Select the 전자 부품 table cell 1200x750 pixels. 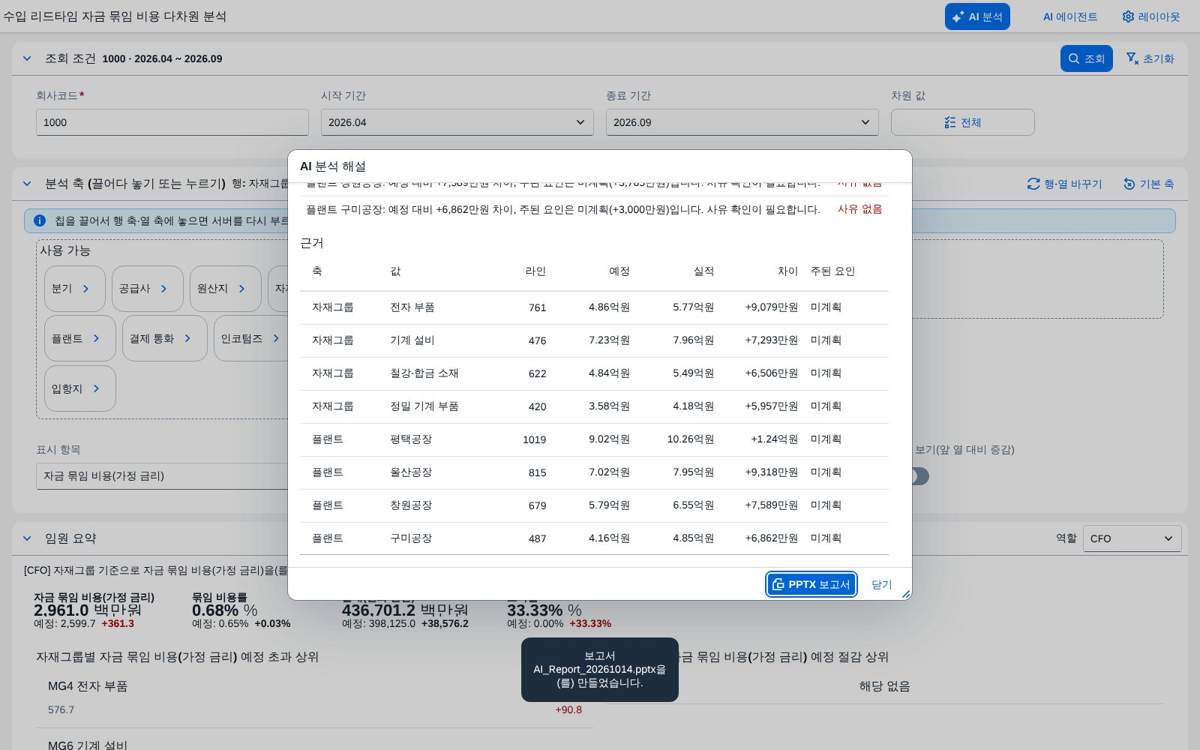click(x=412, y=307)
